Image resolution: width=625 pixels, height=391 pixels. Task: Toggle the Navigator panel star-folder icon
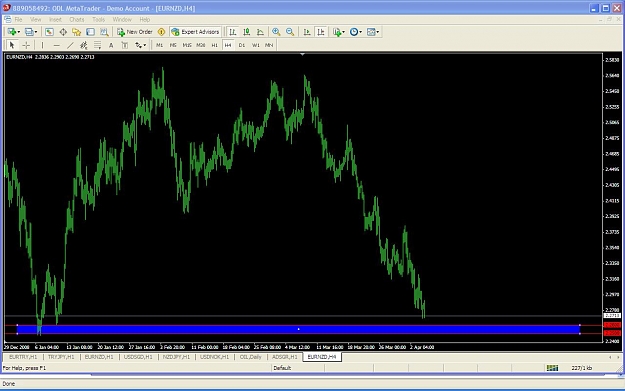77,32
